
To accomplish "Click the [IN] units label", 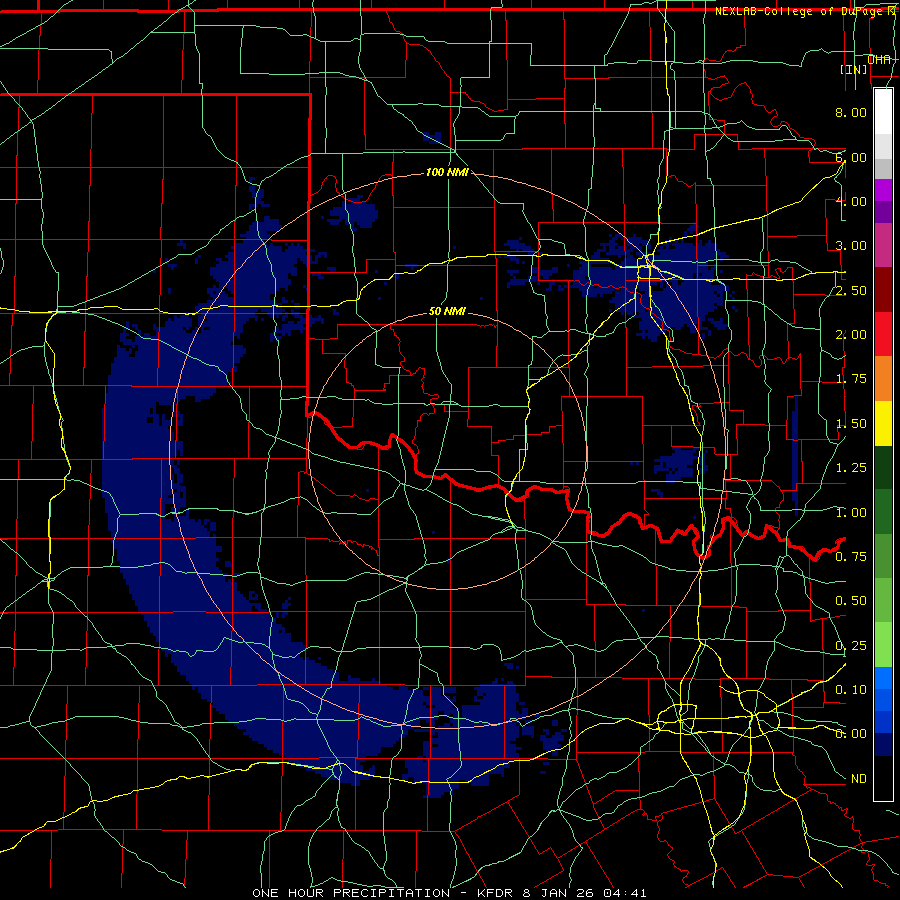I will tap(854, 69).
